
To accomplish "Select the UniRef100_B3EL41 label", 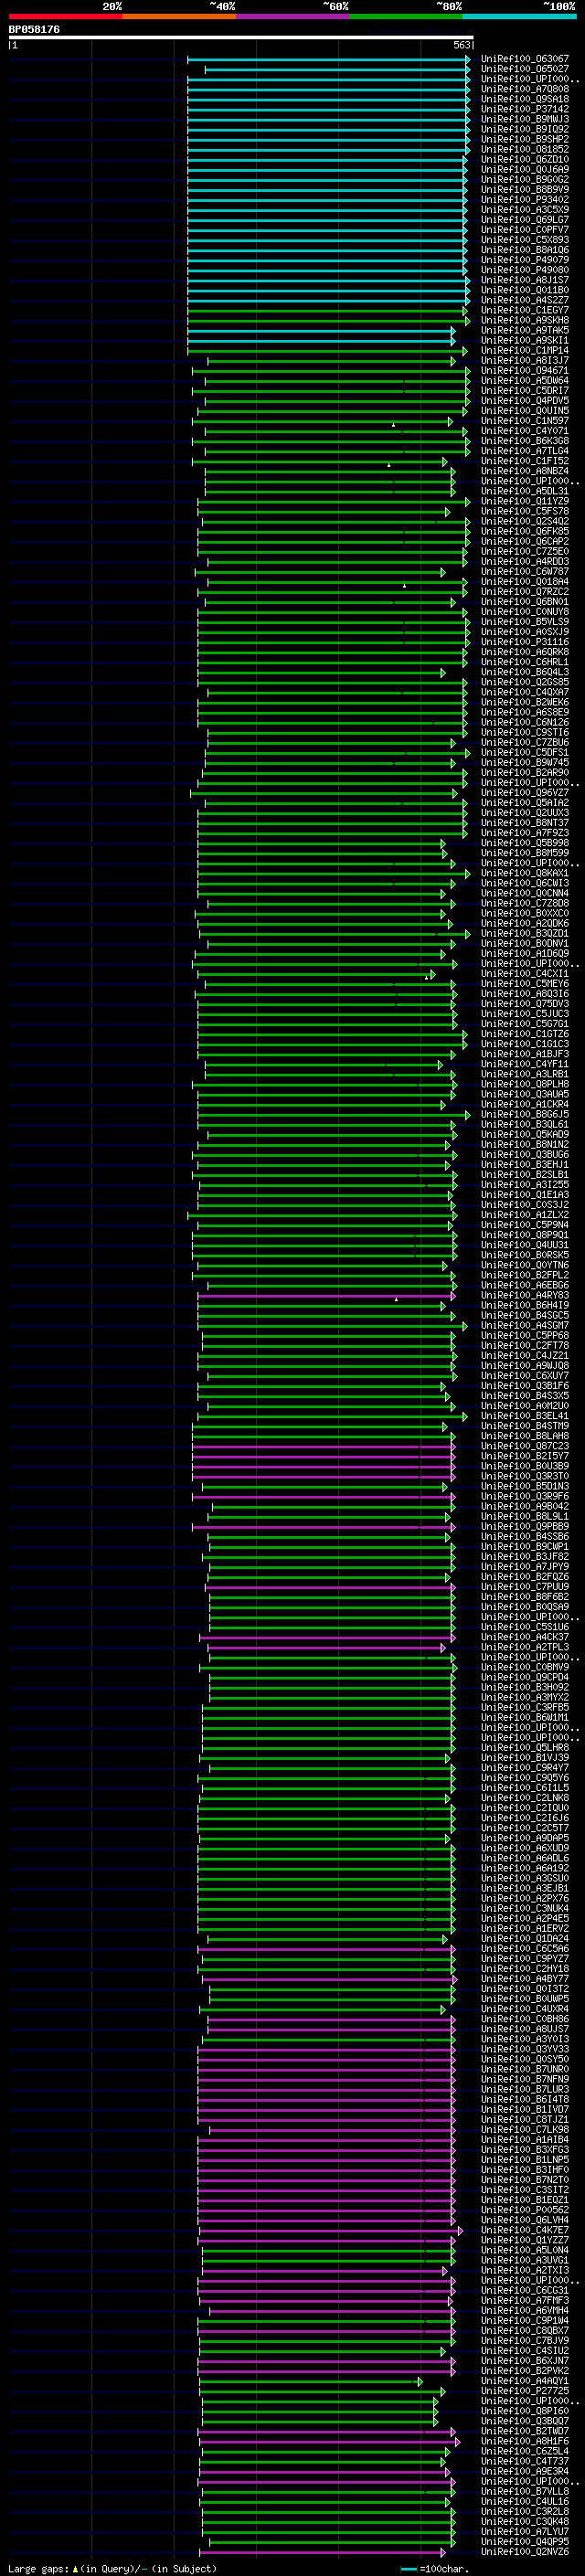I will pyautogui.click(x=525, y=1416).
